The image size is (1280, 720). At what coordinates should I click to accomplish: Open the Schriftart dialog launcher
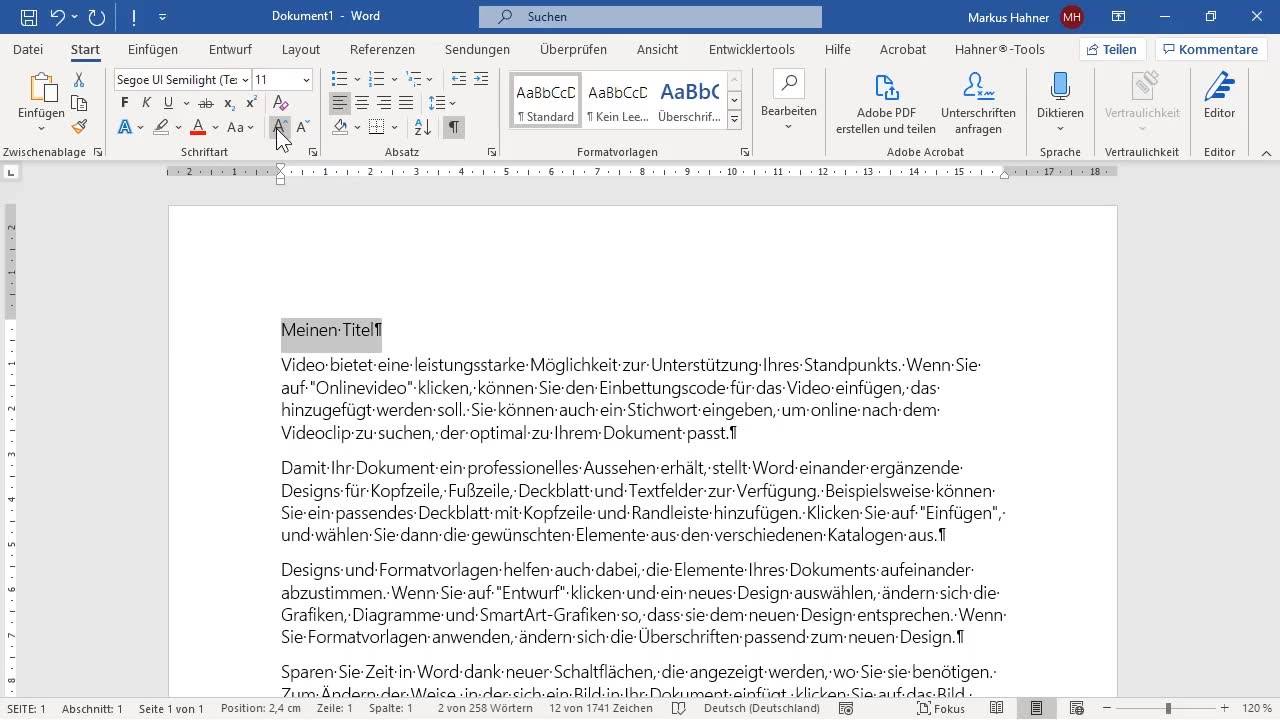pos(313,152)
